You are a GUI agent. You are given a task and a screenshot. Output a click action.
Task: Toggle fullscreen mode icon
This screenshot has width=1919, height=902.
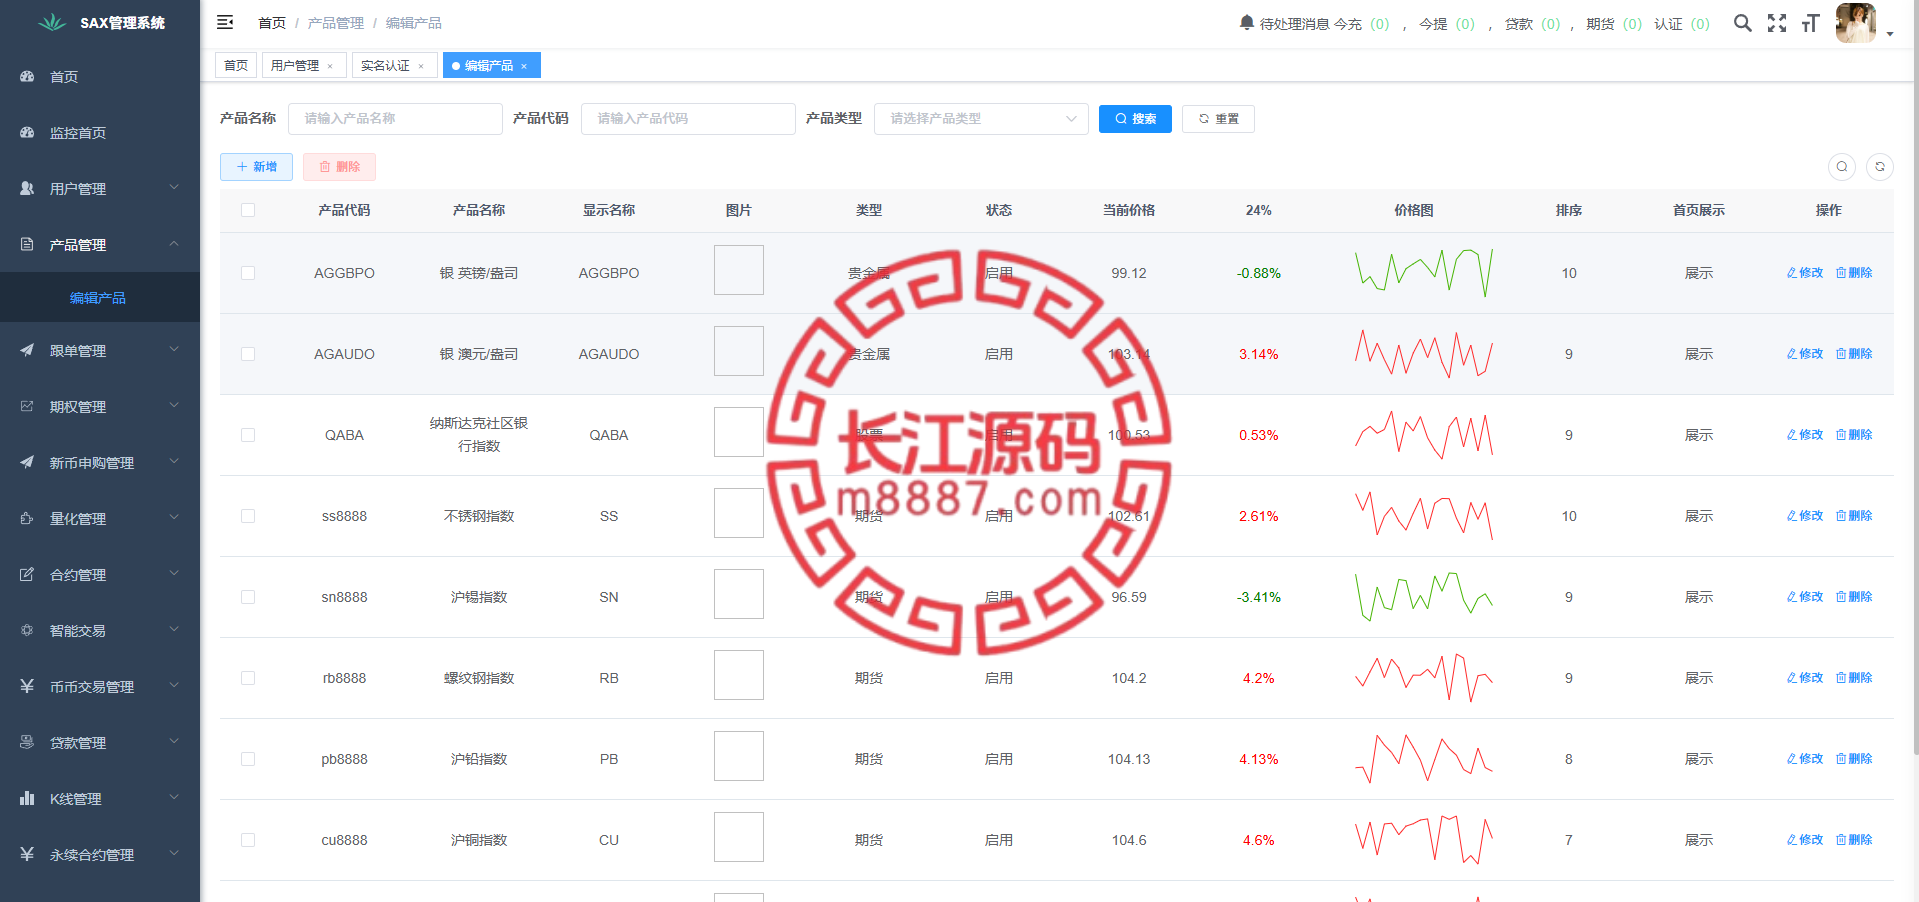tap(1776, 23)
